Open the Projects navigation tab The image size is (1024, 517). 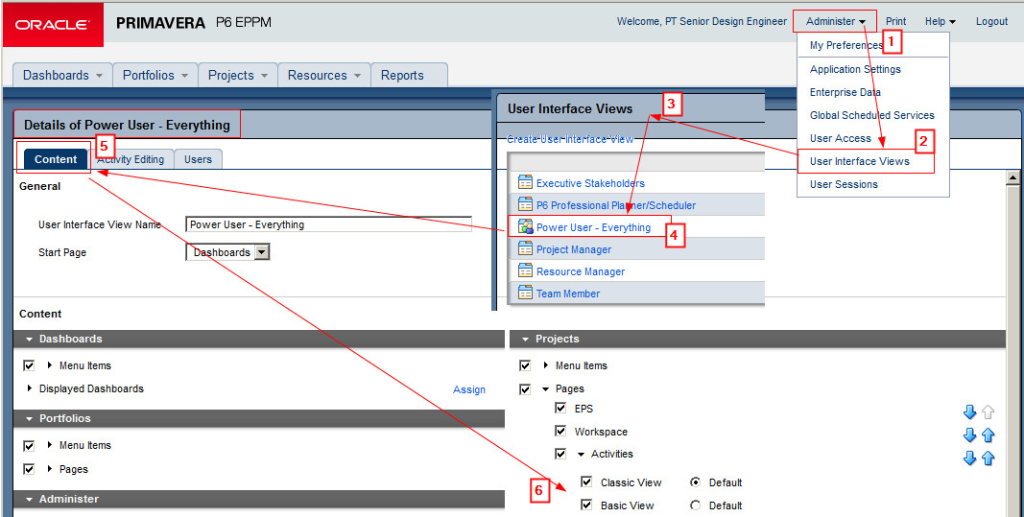(238, 75)
